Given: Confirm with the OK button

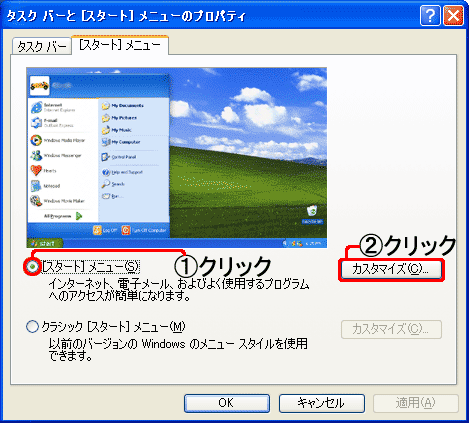Looking at the screenshot, I should [227, 403].
